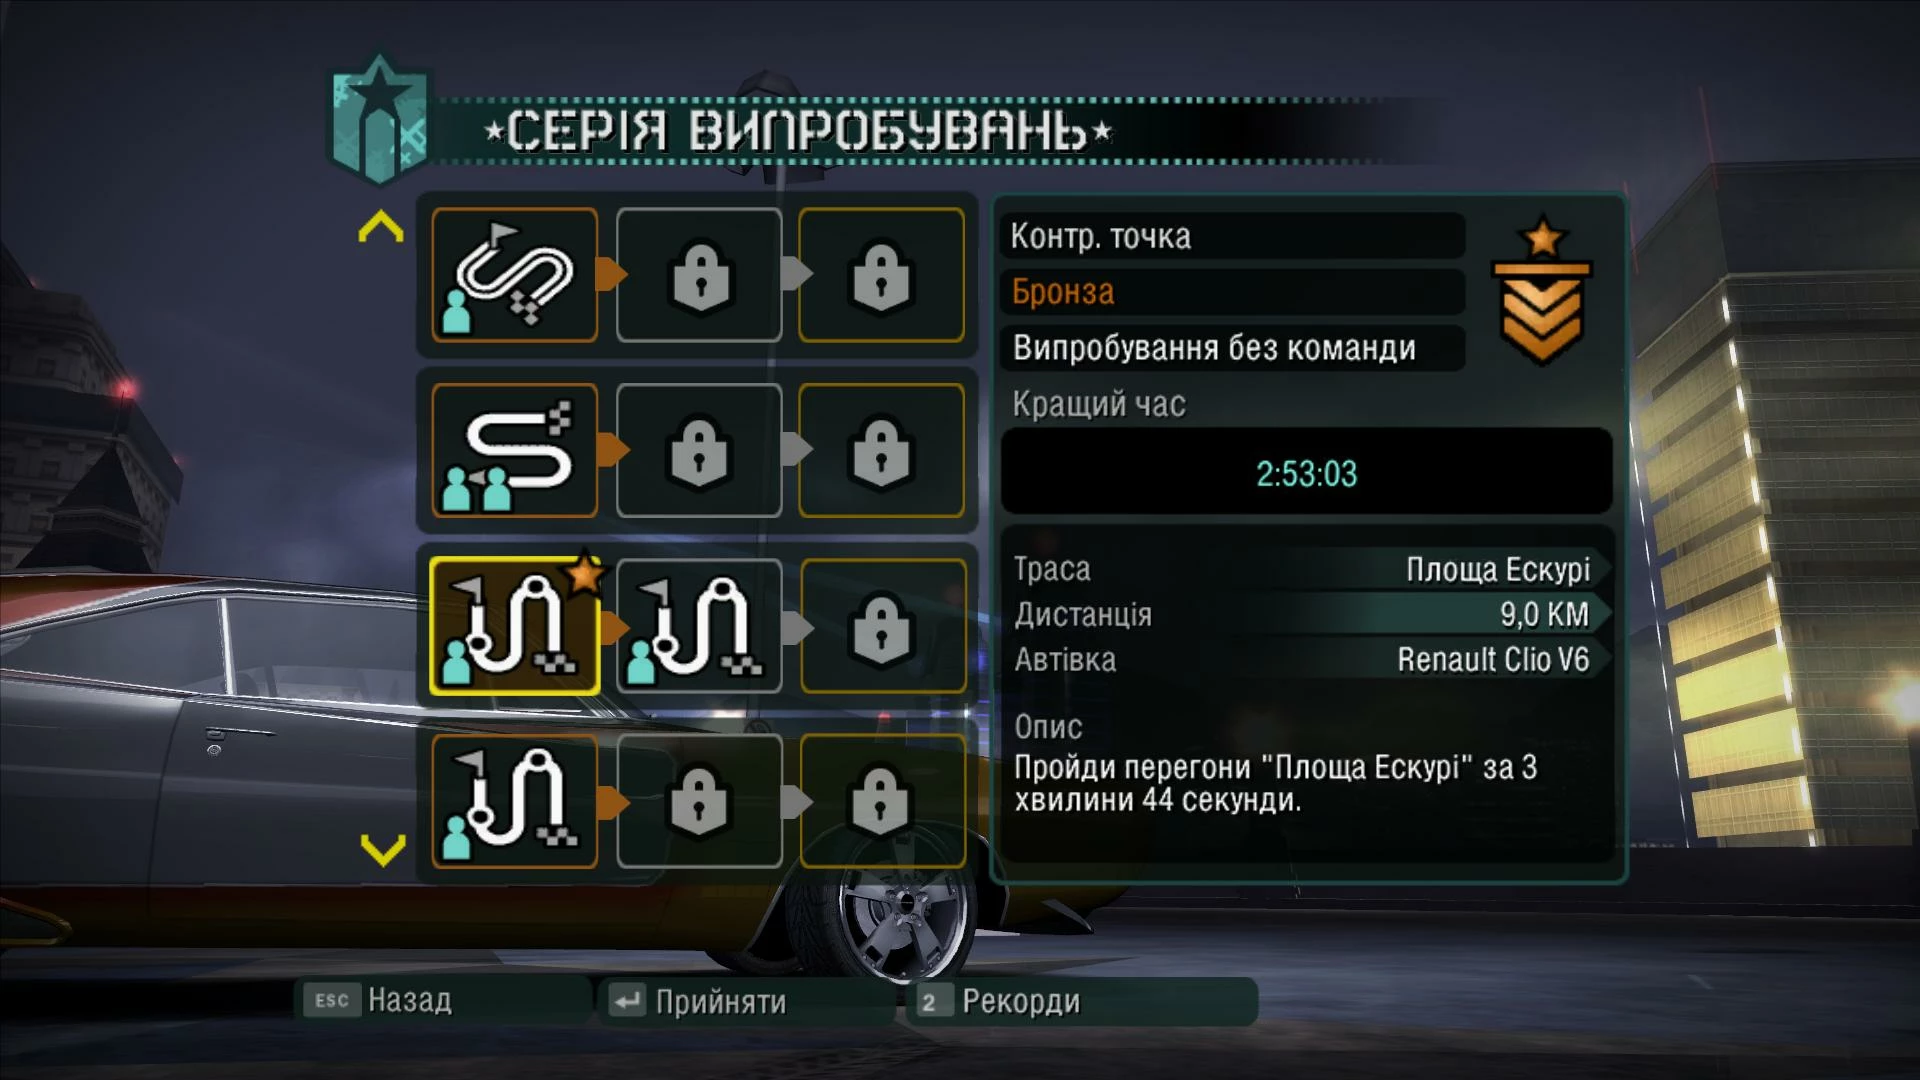Image resolution: width=1920 pixels, height=1080 pixels.
Task: Click the locked middle tile in fourth row
Action: click(699, 801)
